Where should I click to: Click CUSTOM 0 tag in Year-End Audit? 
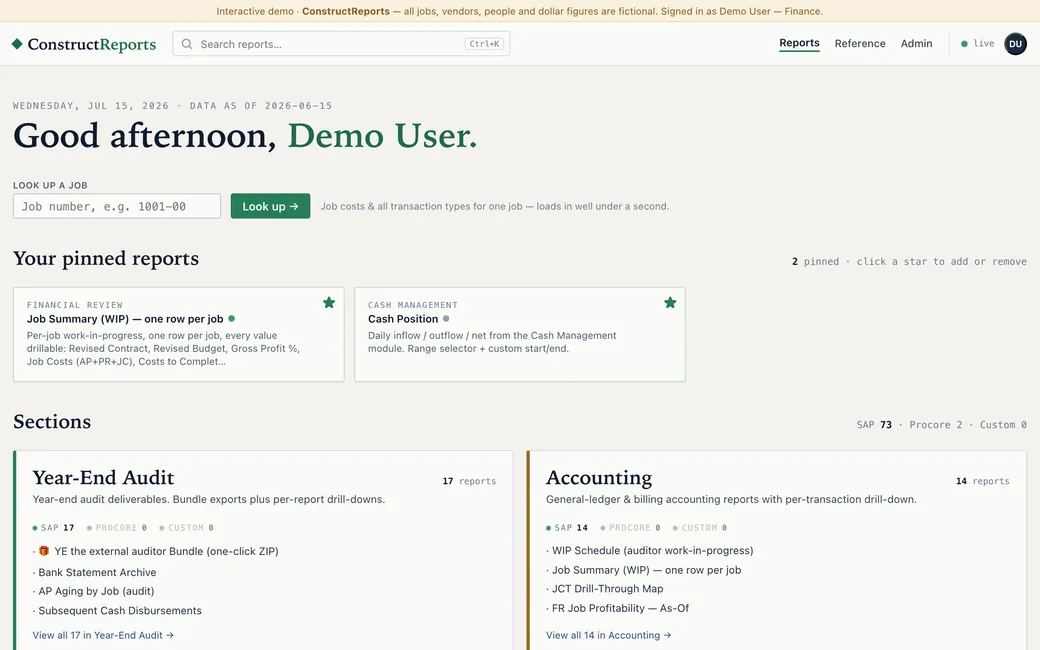(186, 527)
